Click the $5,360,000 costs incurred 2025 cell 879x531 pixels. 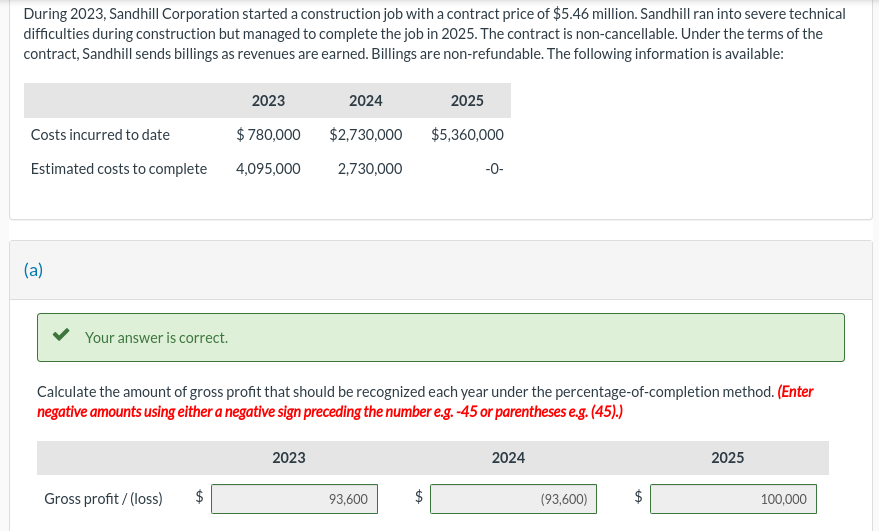pos(467,135)
